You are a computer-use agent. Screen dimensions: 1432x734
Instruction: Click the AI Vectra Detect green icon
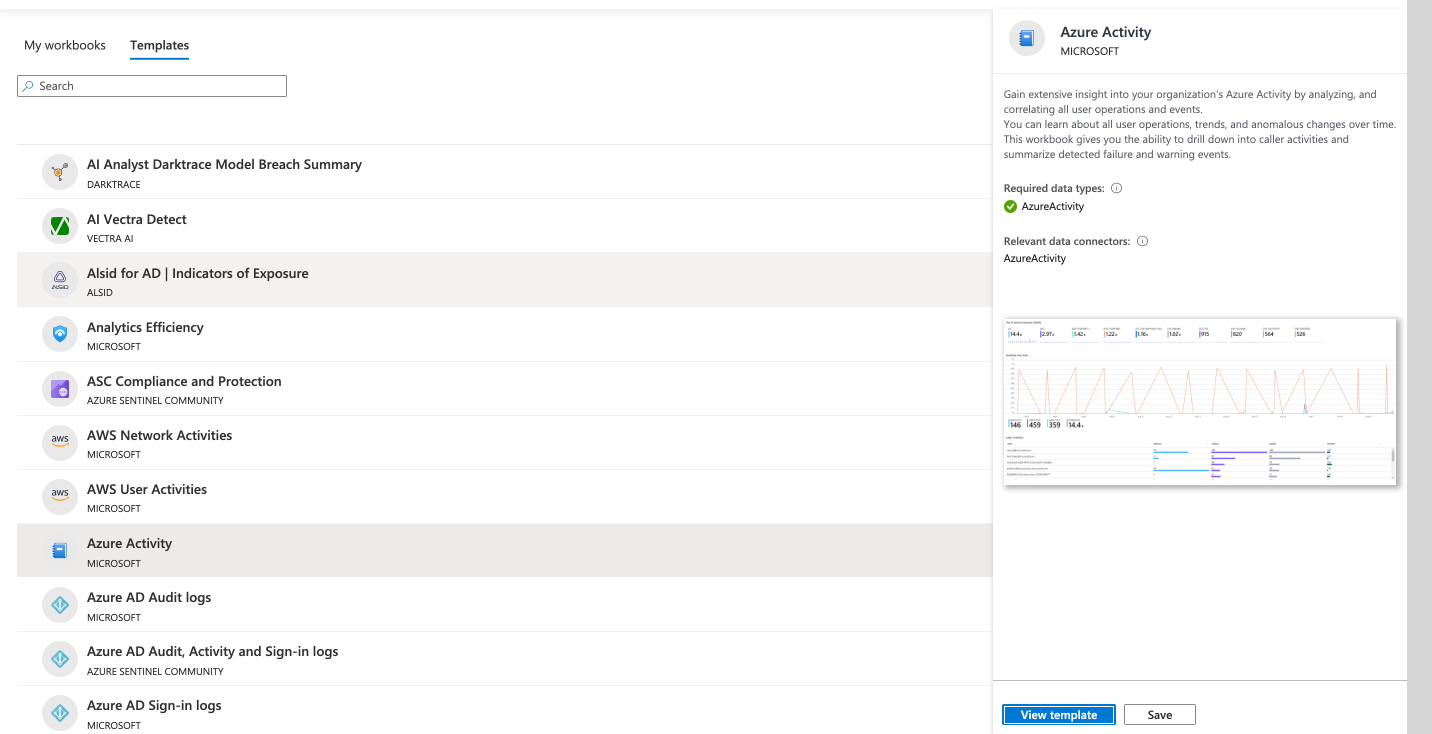[60, 226]
